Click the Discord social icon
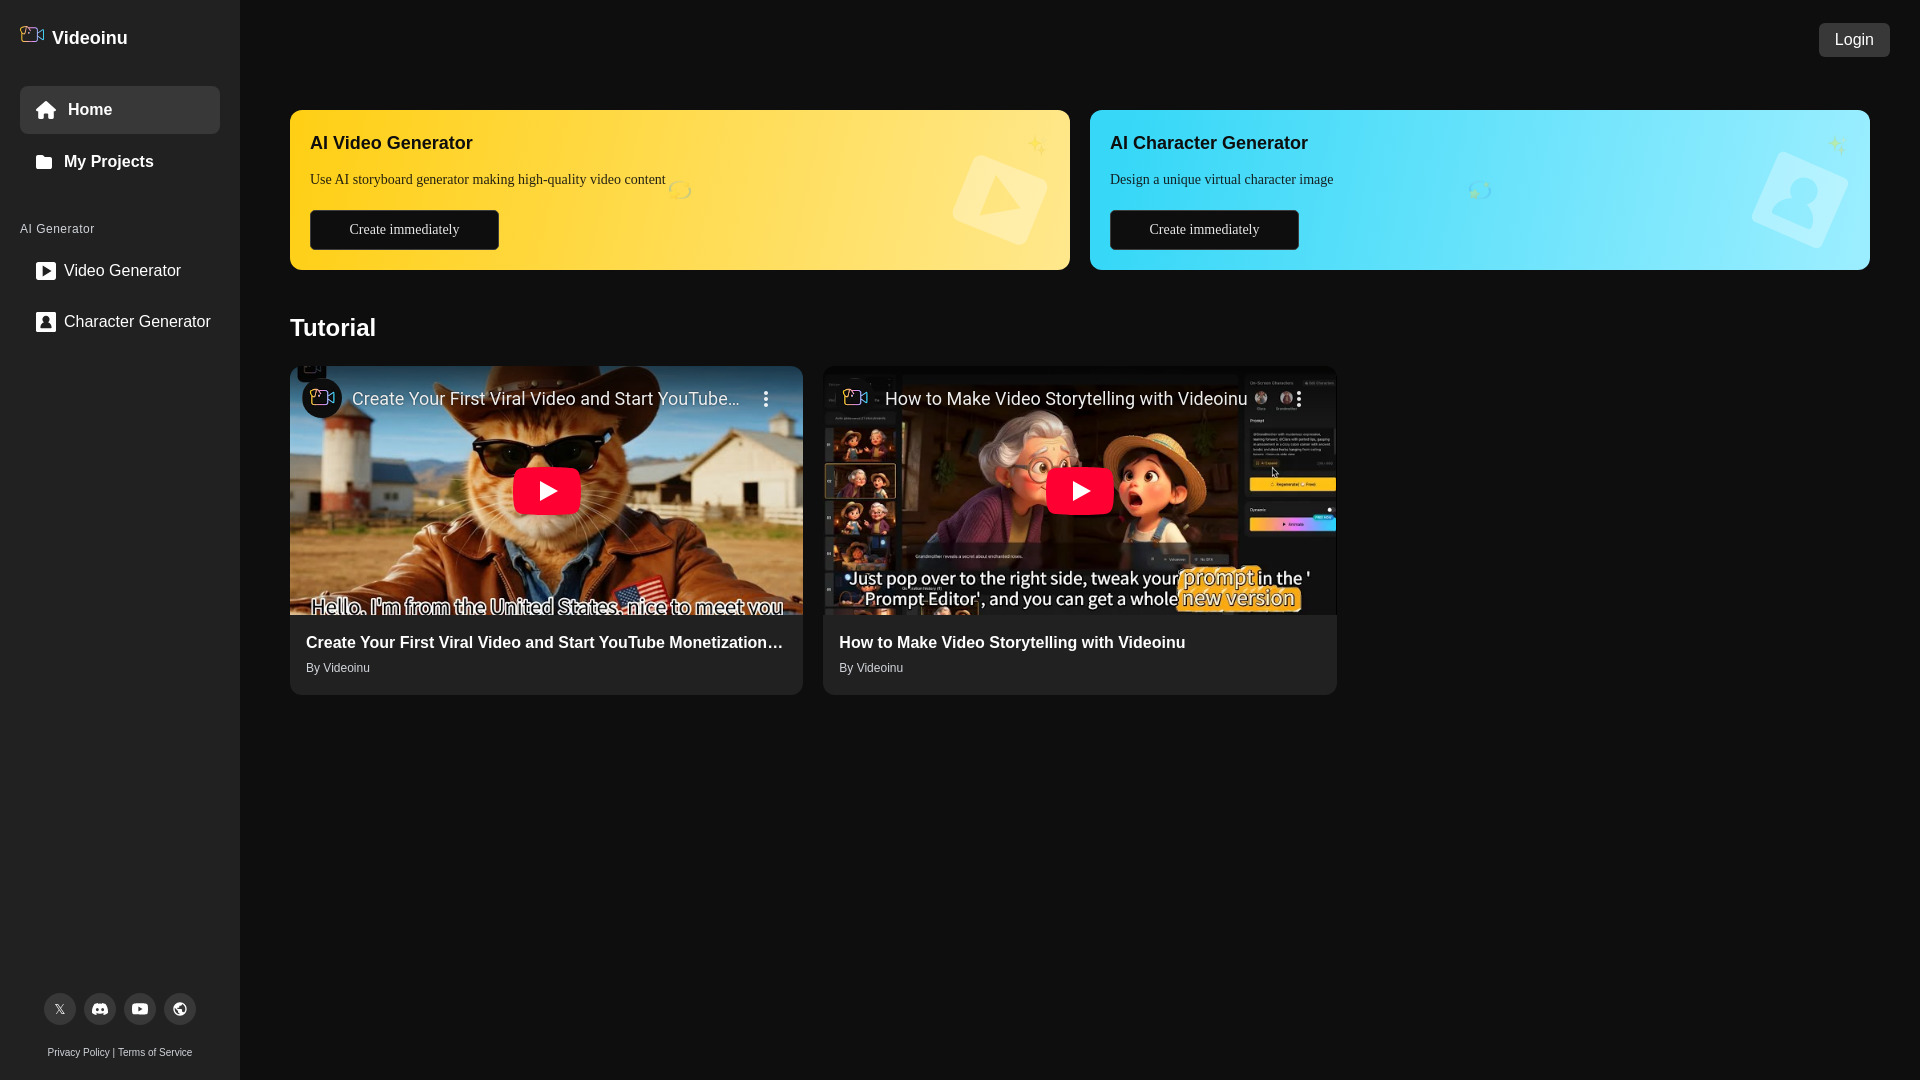This screenshot has height=1080, width=1920. click(99, 1009)
